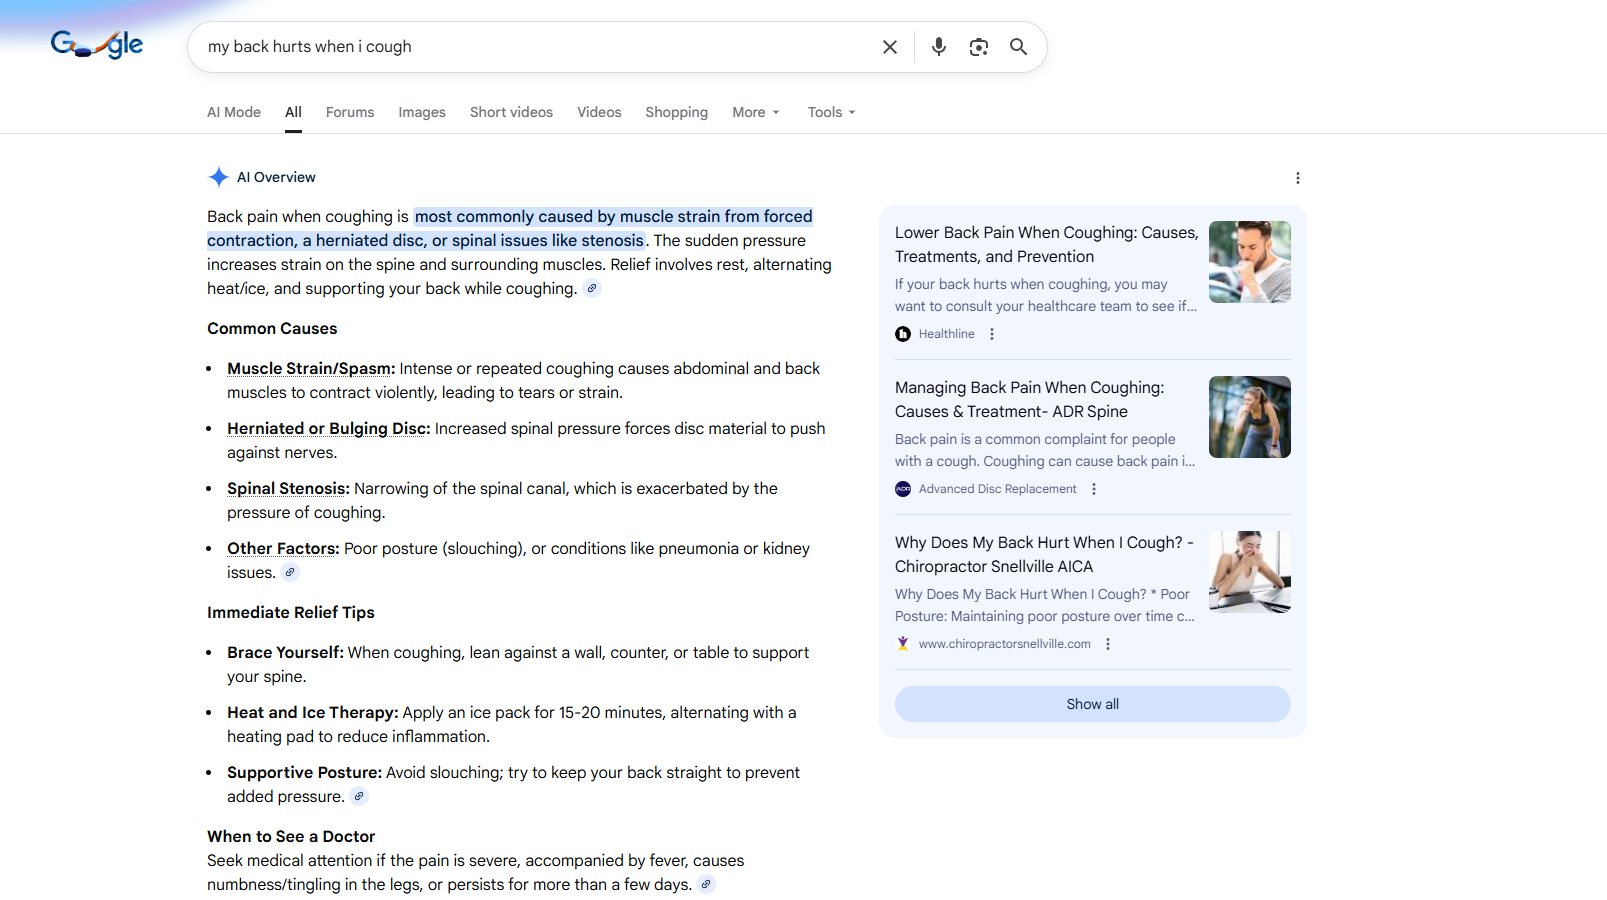The height and width of the screenshot is (900, 1607).
Task: Expand the More search filters dropdown
Action: coord(755,112)
